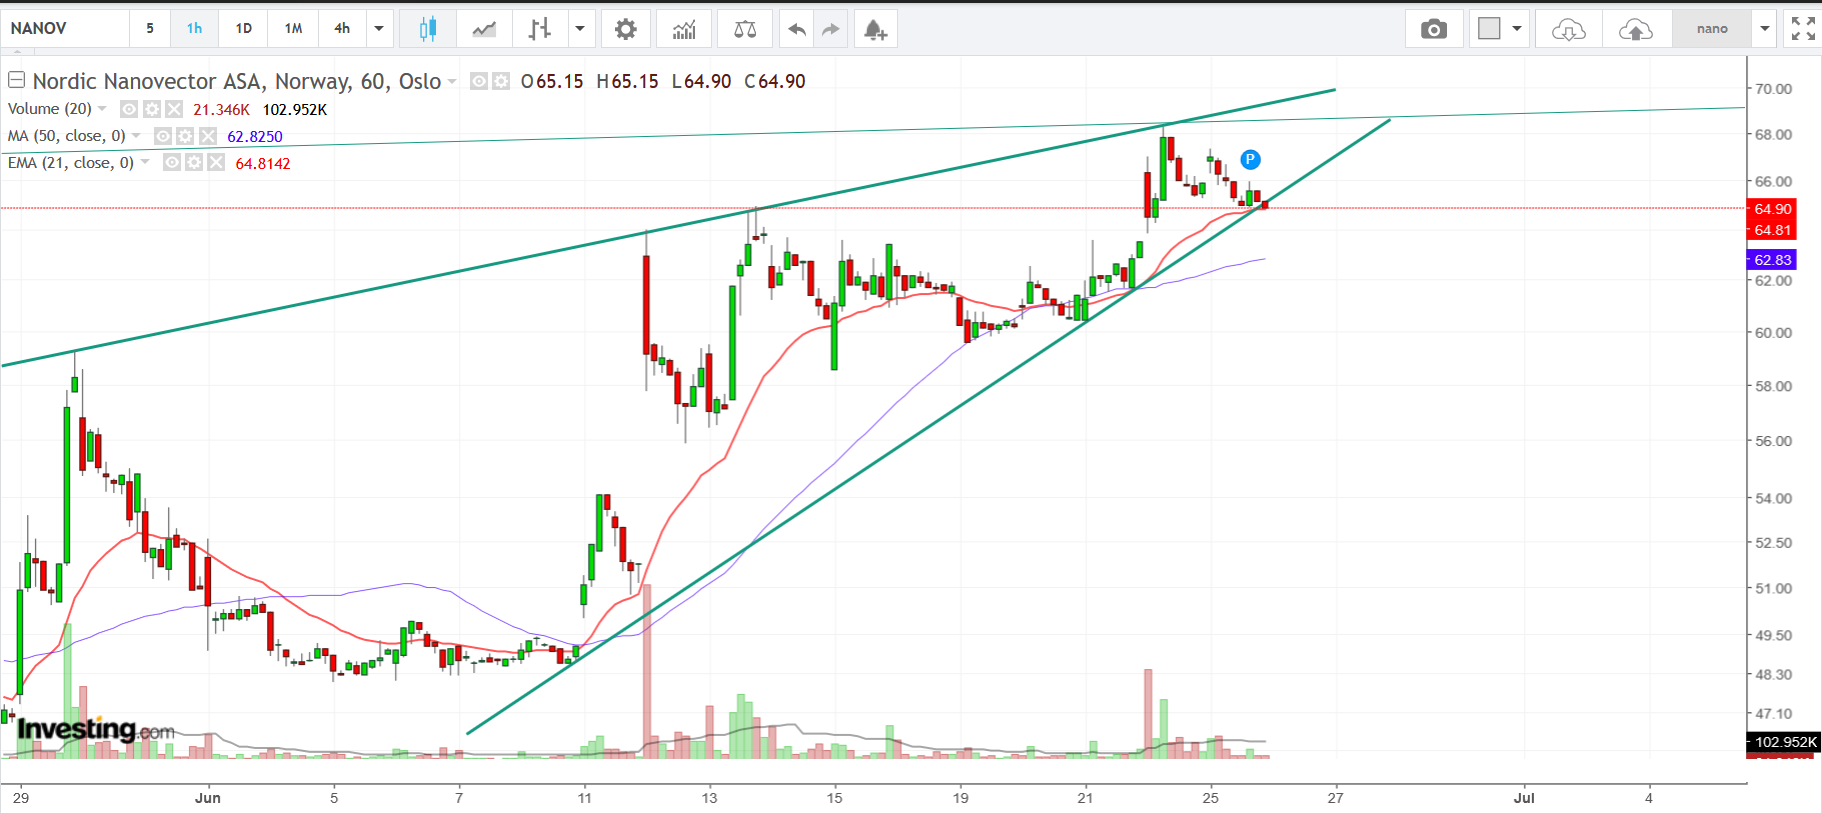Create a price alert with bell icon

click(x=875, y=29)
